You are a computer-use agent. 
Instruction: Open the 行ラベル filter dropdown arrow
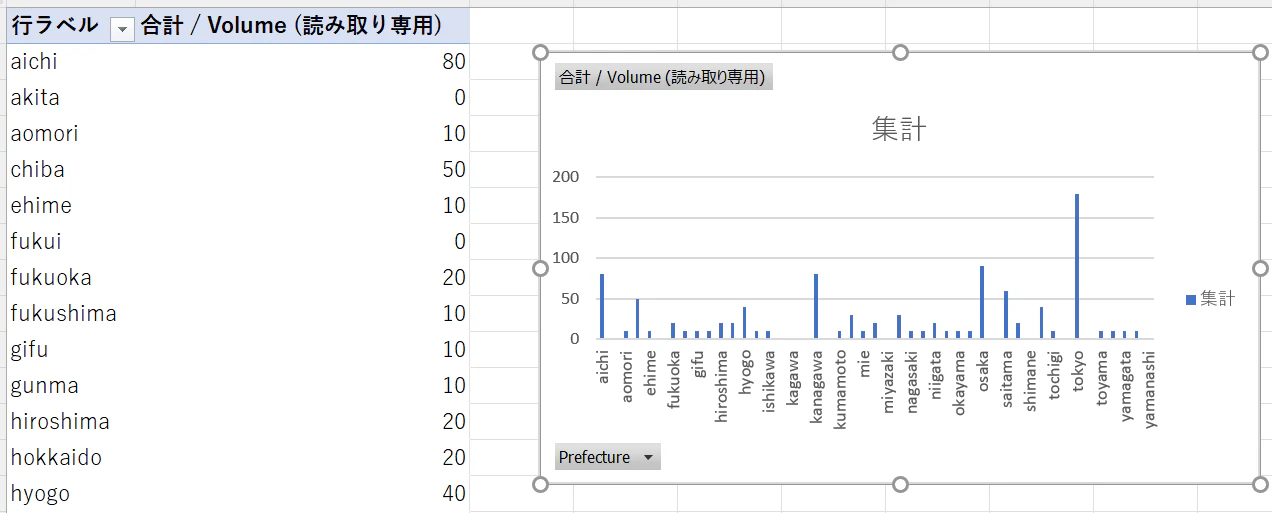(122, 29)
